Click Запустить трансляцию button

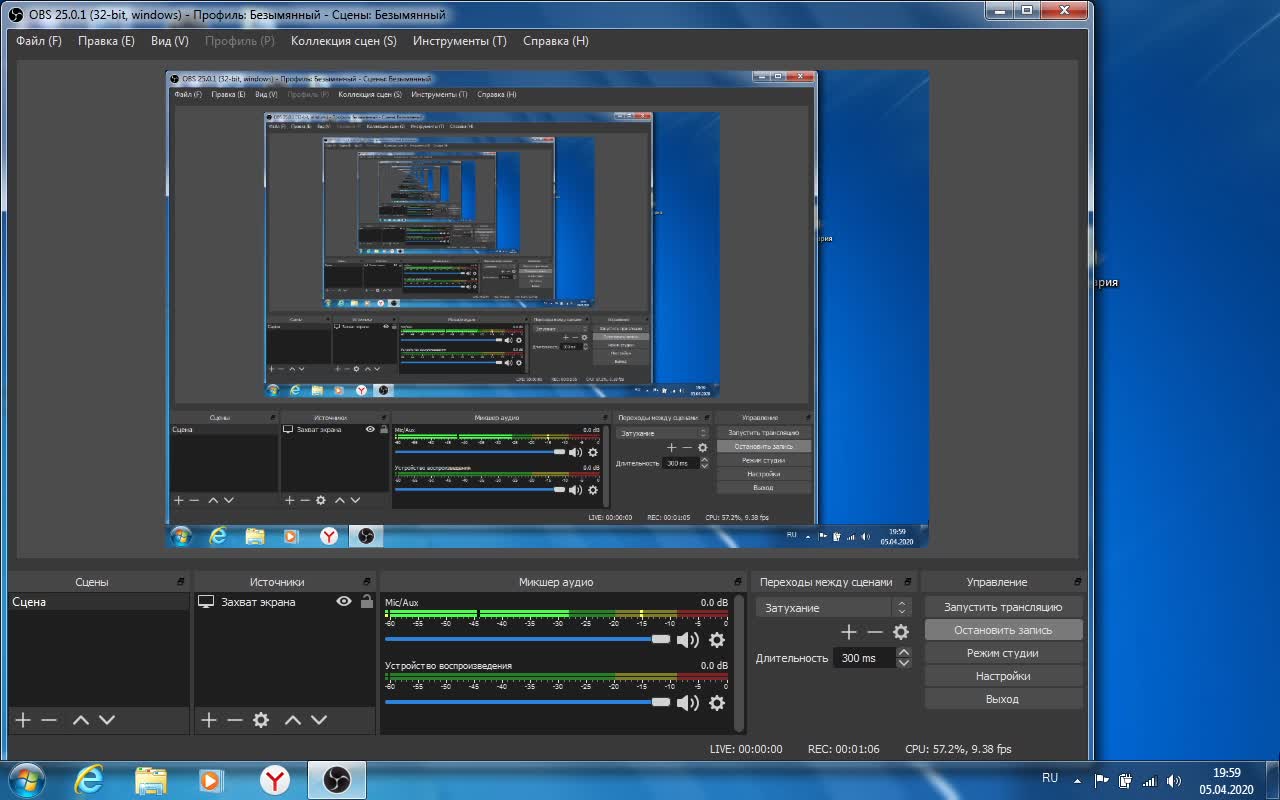[x=1003, y=607]
